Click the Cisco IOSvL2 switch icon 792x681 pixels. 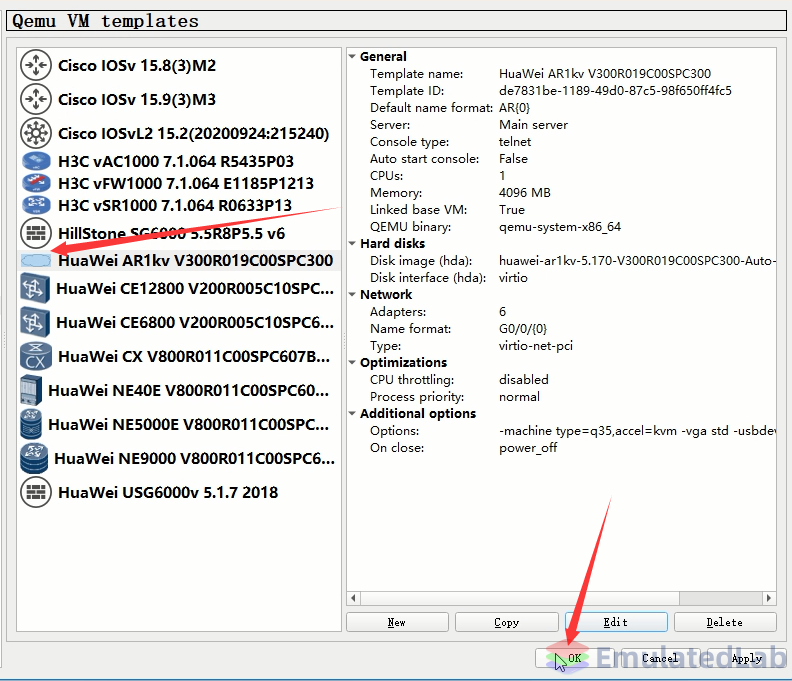pyautogui.click(x=36, y=133)
